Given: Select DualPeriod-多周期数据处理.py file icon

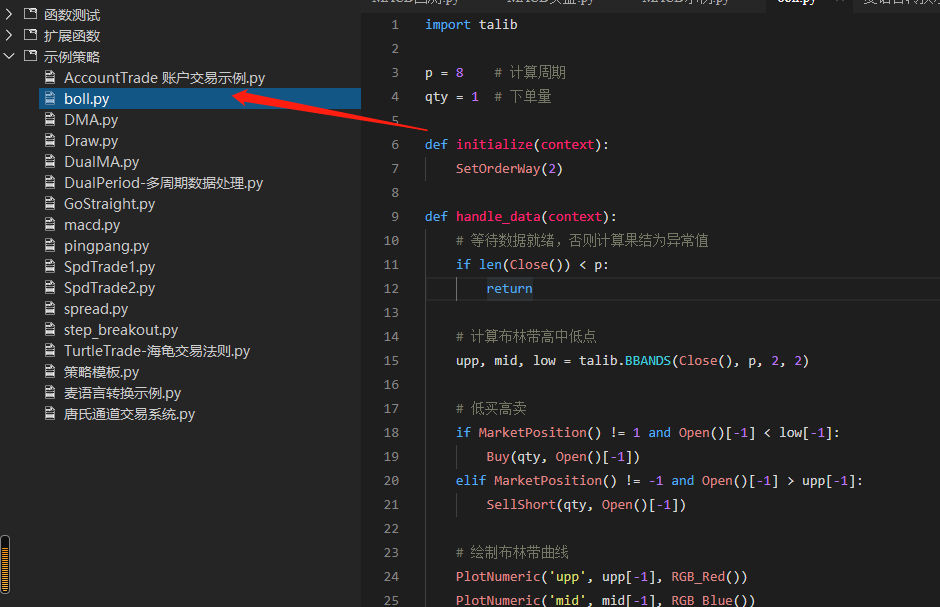Looking at the screenshot, I should [x=50, y=182].
